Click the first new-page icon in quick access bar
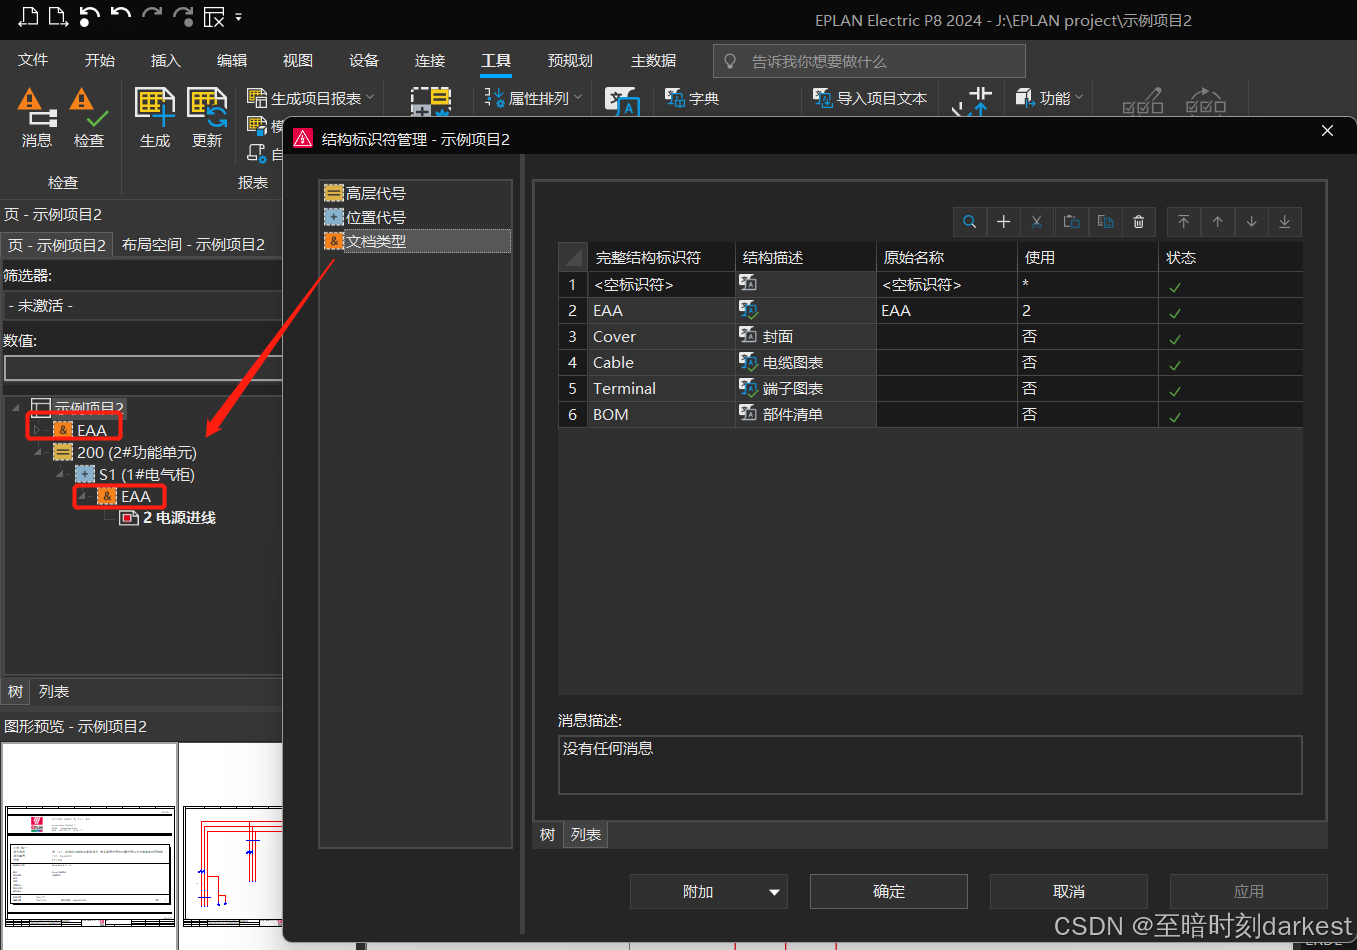The height and width of the screenshot is (950, 1357). pos(28,17)
